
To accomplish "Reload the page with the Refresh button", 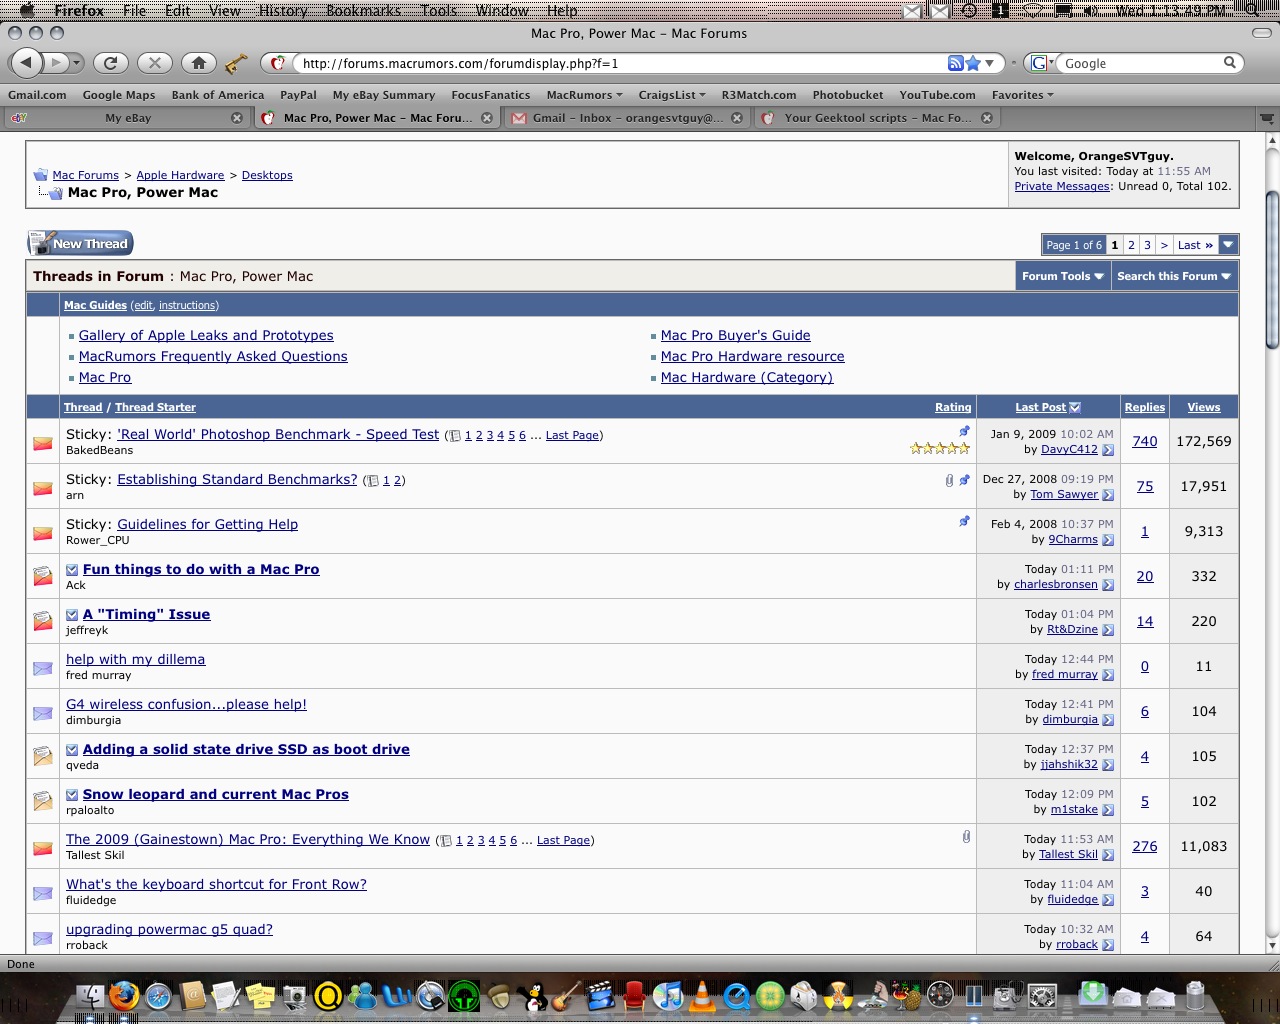I will point(111,63).
